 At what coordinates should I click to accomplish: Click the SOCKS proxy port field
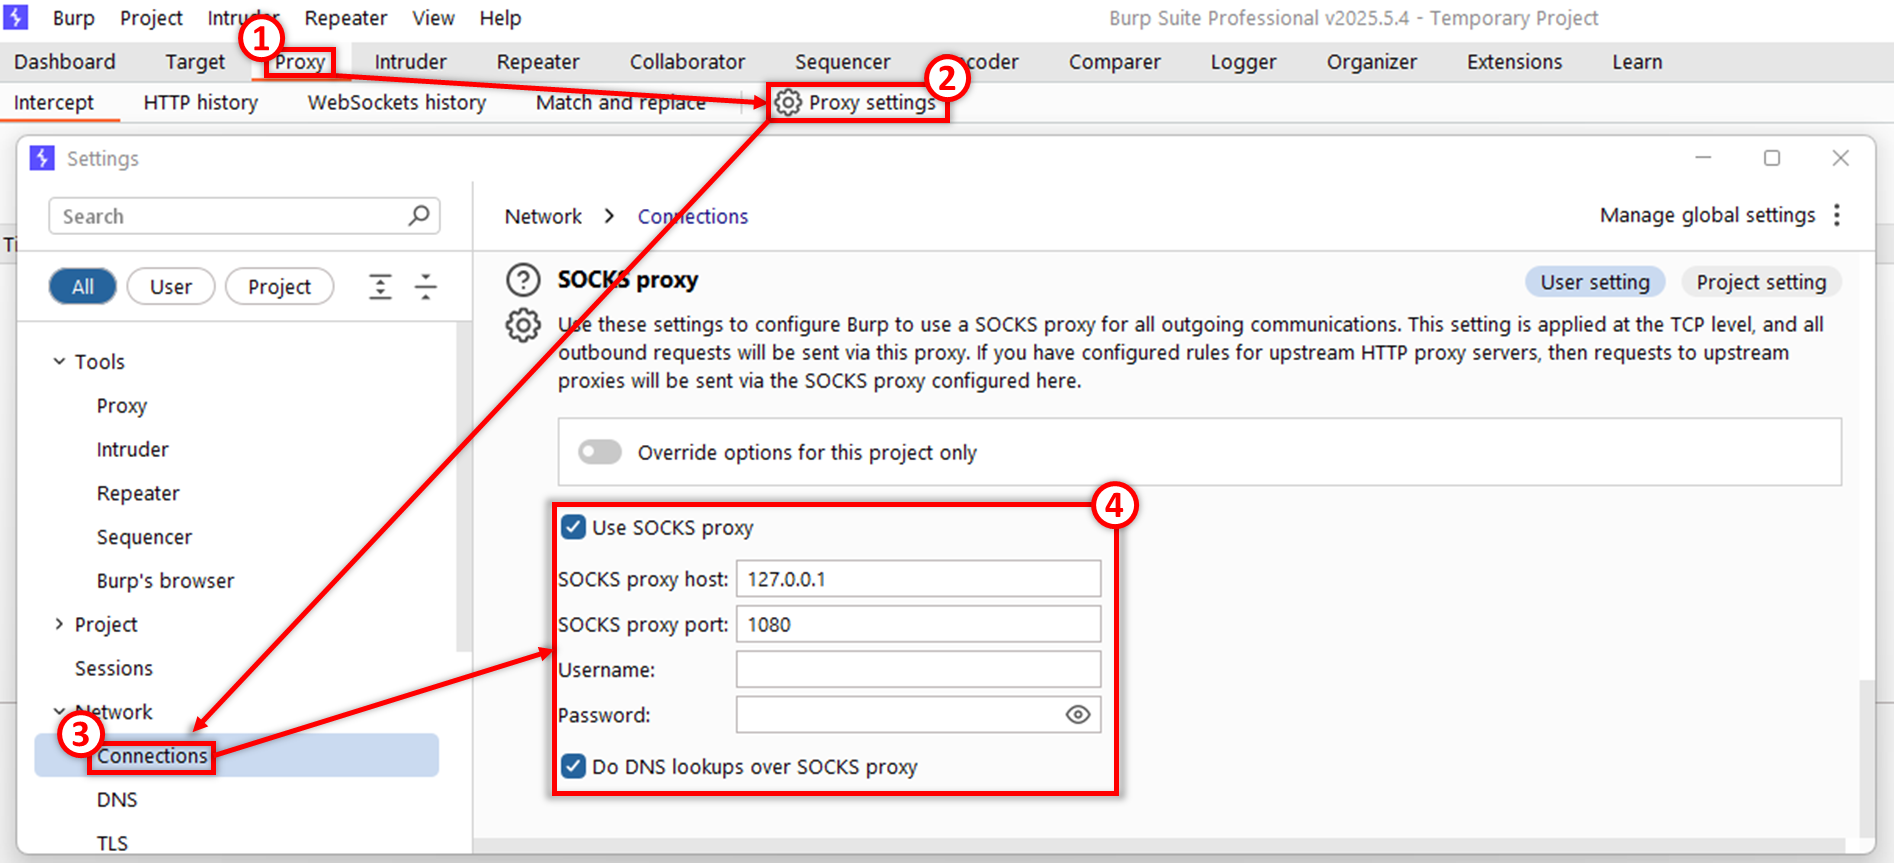coord(918,624)
